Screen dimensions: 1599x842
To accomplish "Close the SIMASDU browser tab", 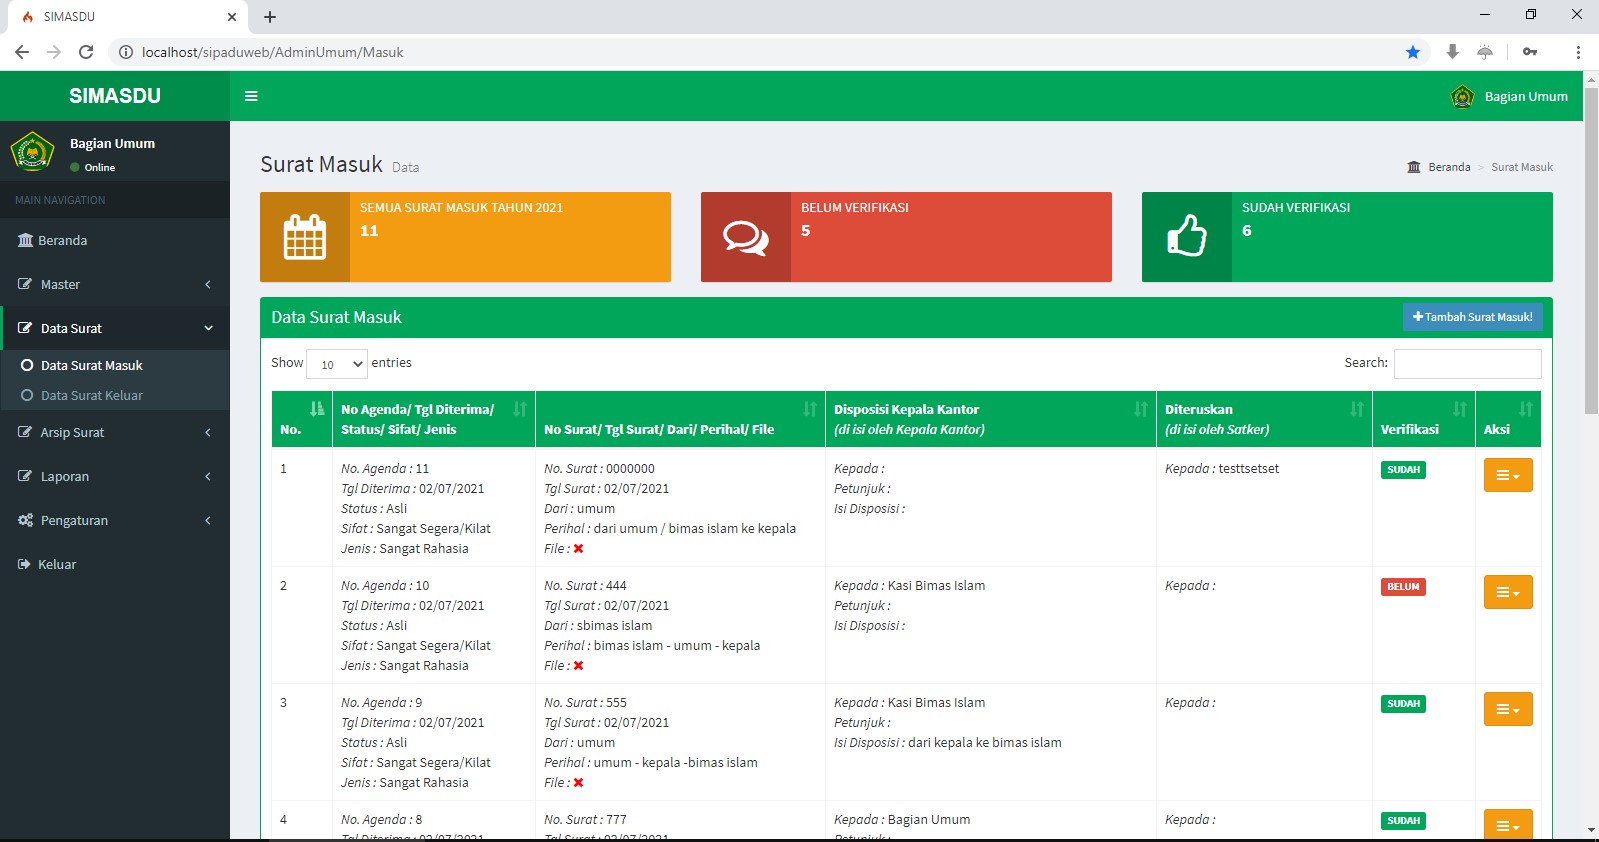I will (232, 17).
